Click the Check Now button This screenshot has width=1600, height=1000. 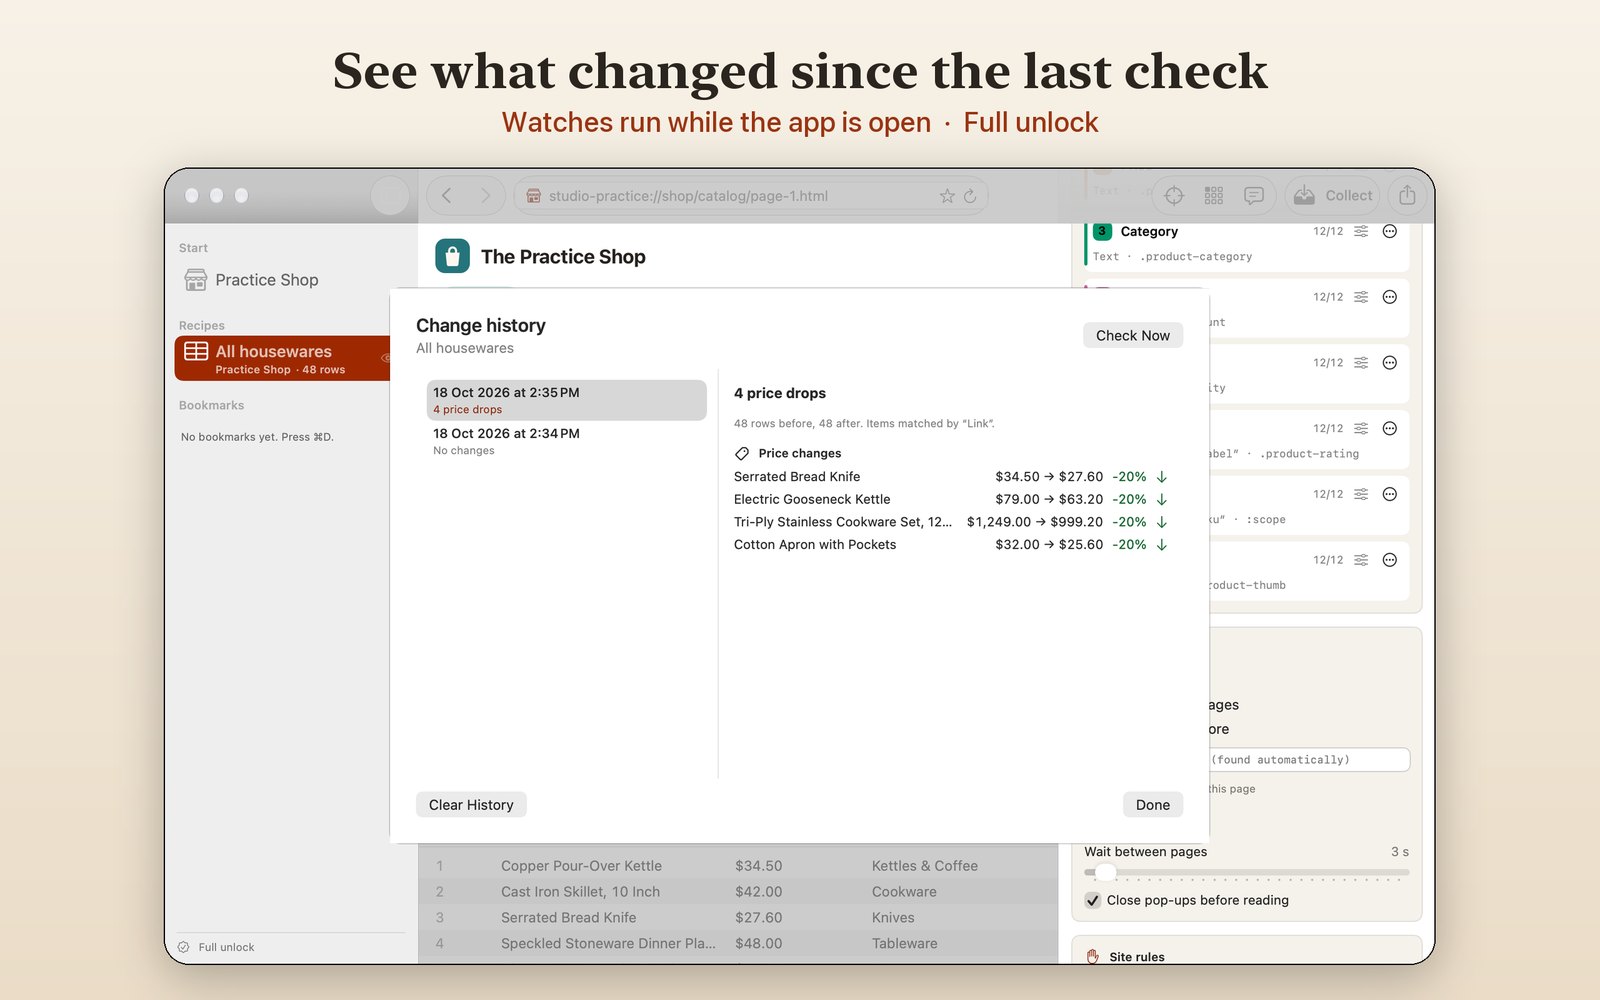[1133, 335]
